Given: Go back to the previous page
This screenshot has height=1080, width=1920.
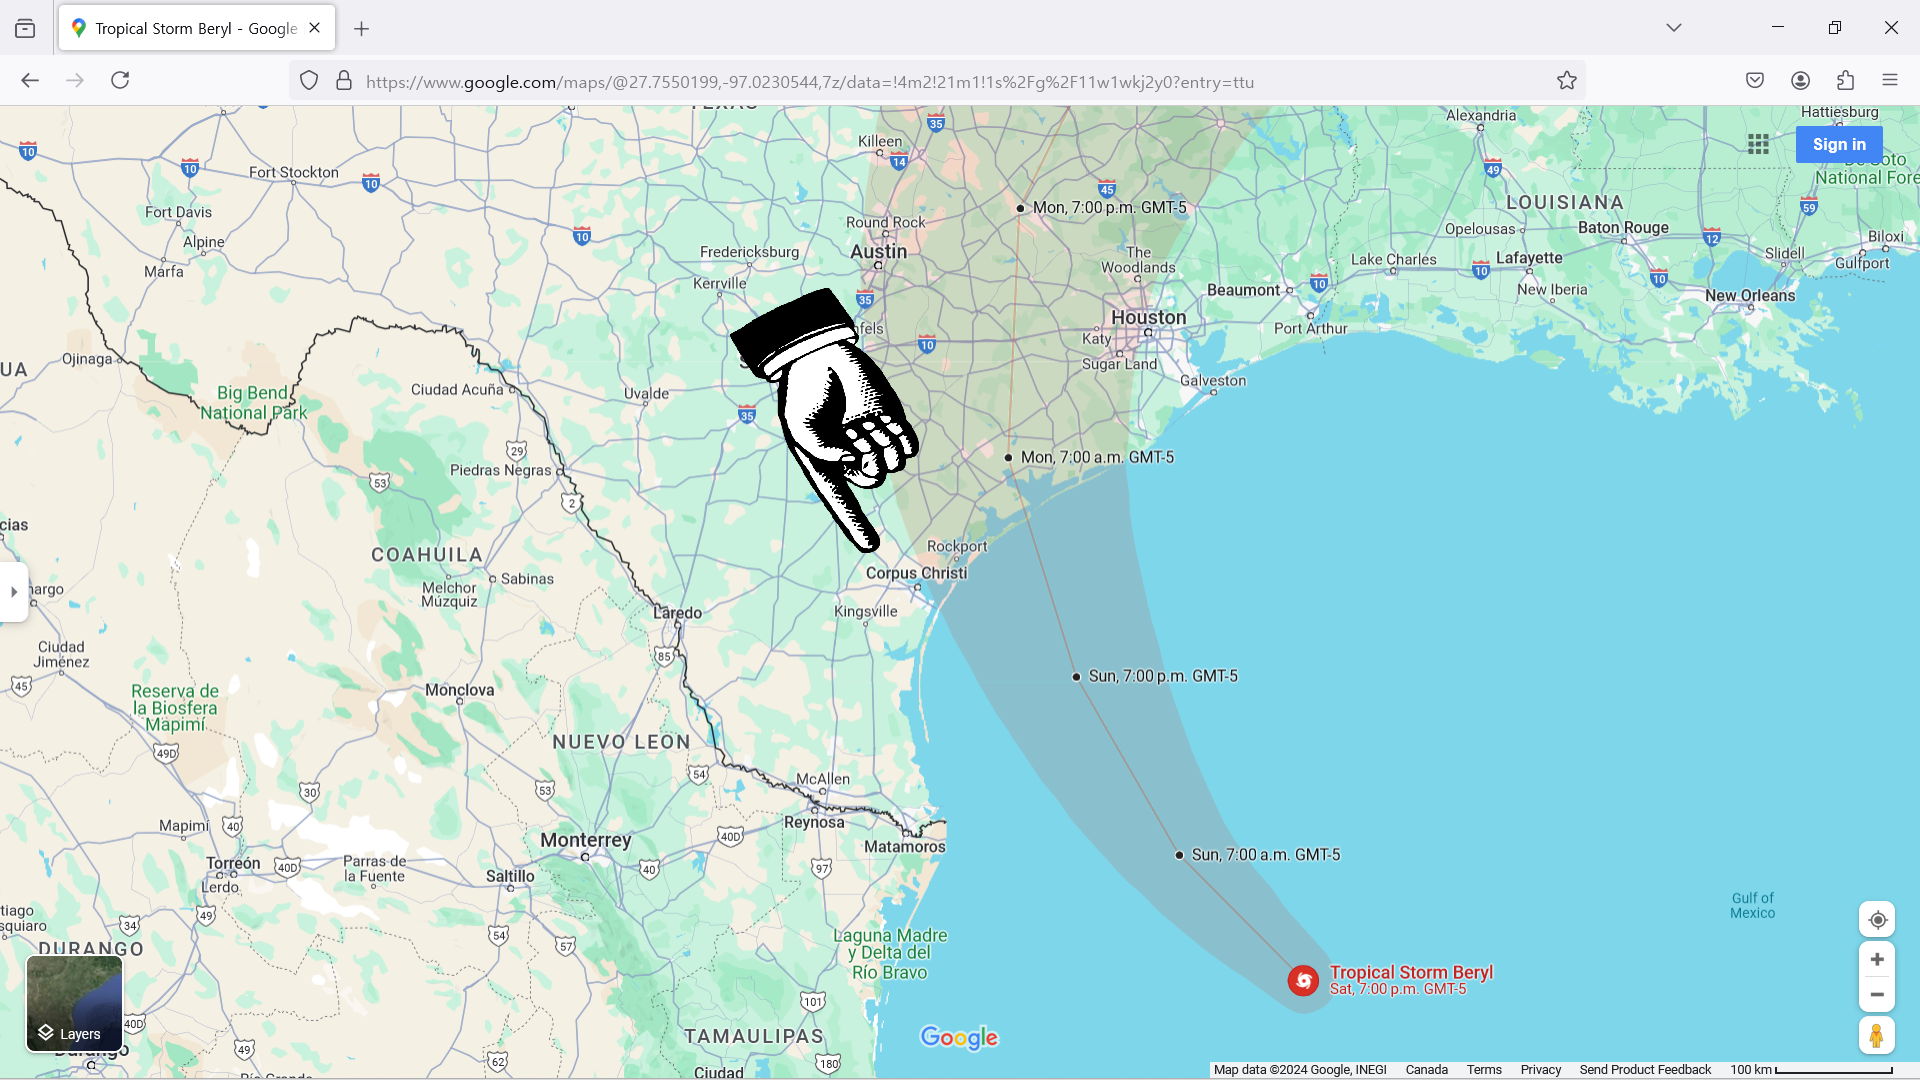Looking at the screenshot, I should click(x=30, y=80).
